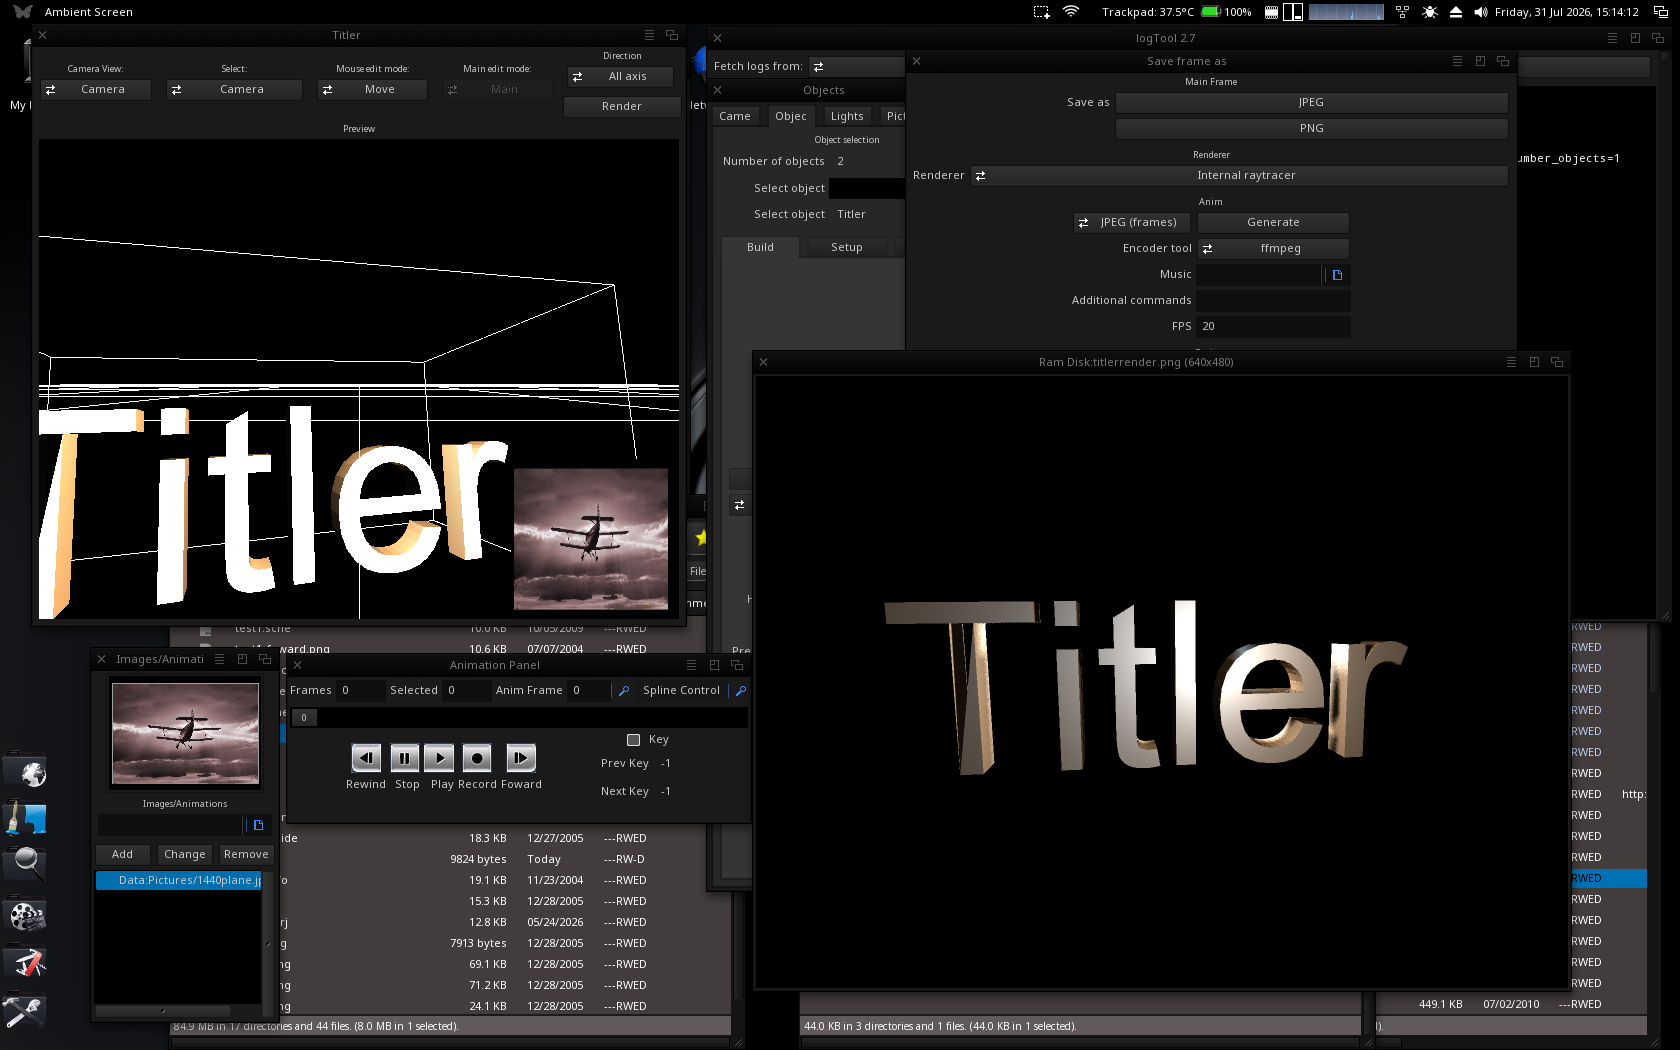Open file requester icon in Images/Animations window
Screen dimensions: 1680x1050
coord(258,825)
